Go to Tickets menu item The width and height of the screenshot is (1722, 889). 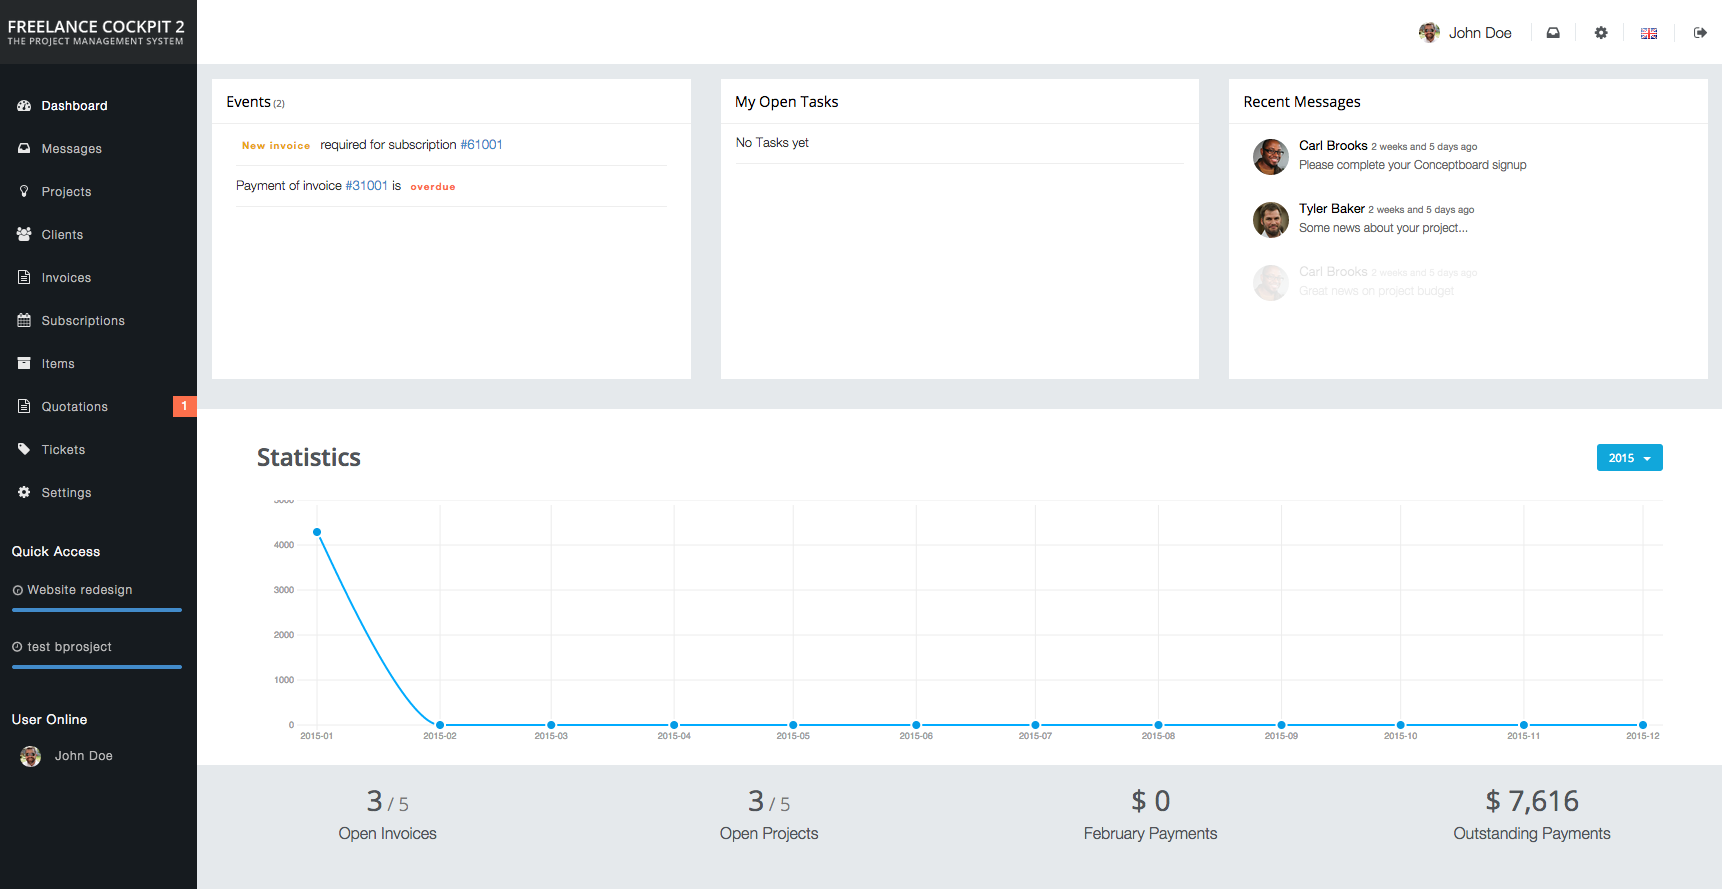tap(98, 449)
